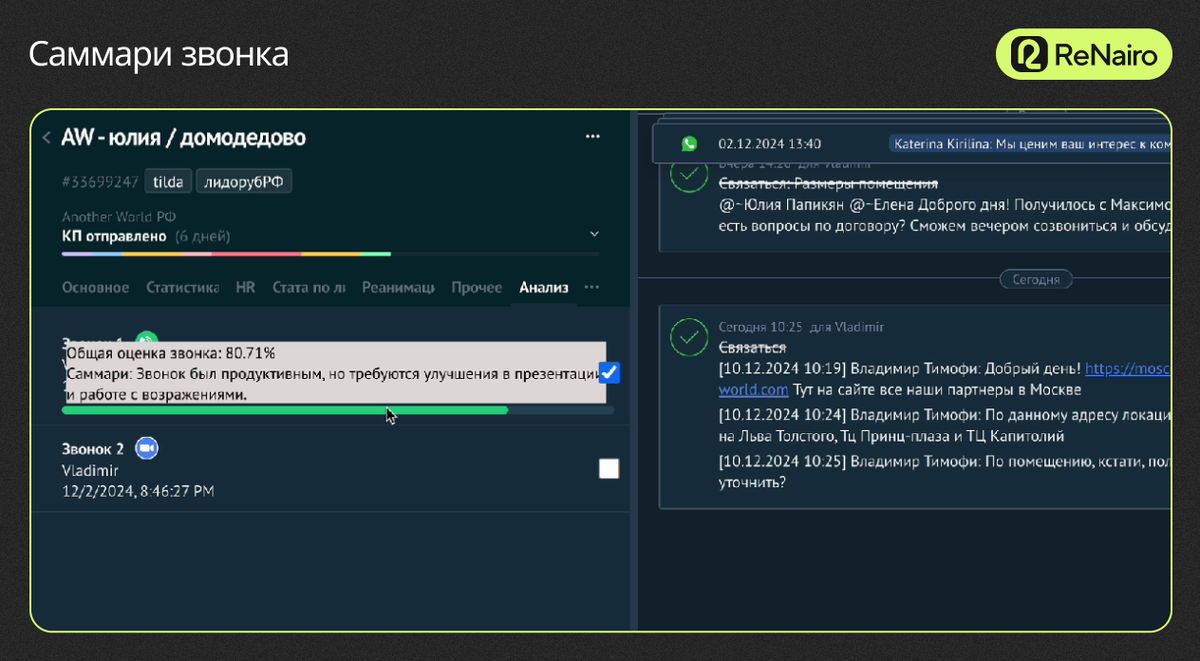Show more tabs via dots after Анализ
The height and width of the screenshot is (661, 1200).
592,288
